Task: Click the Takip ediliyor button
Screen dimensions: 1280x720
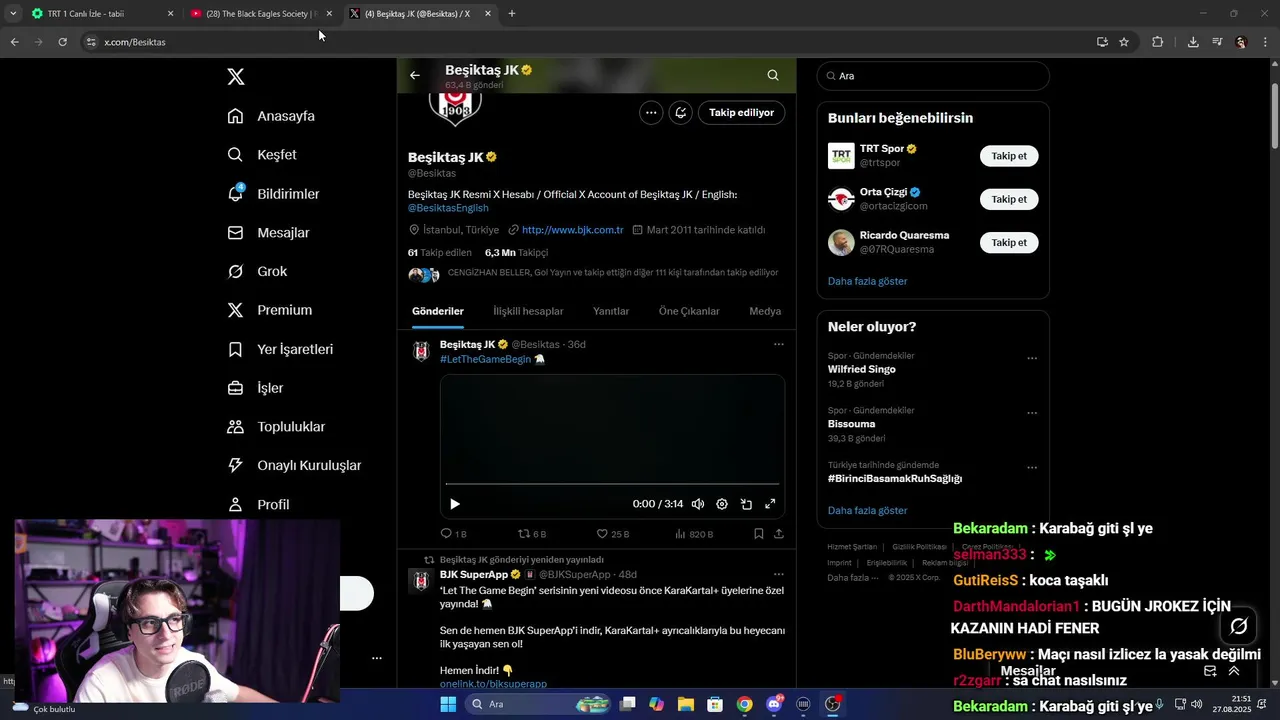Action: point(741,113)
